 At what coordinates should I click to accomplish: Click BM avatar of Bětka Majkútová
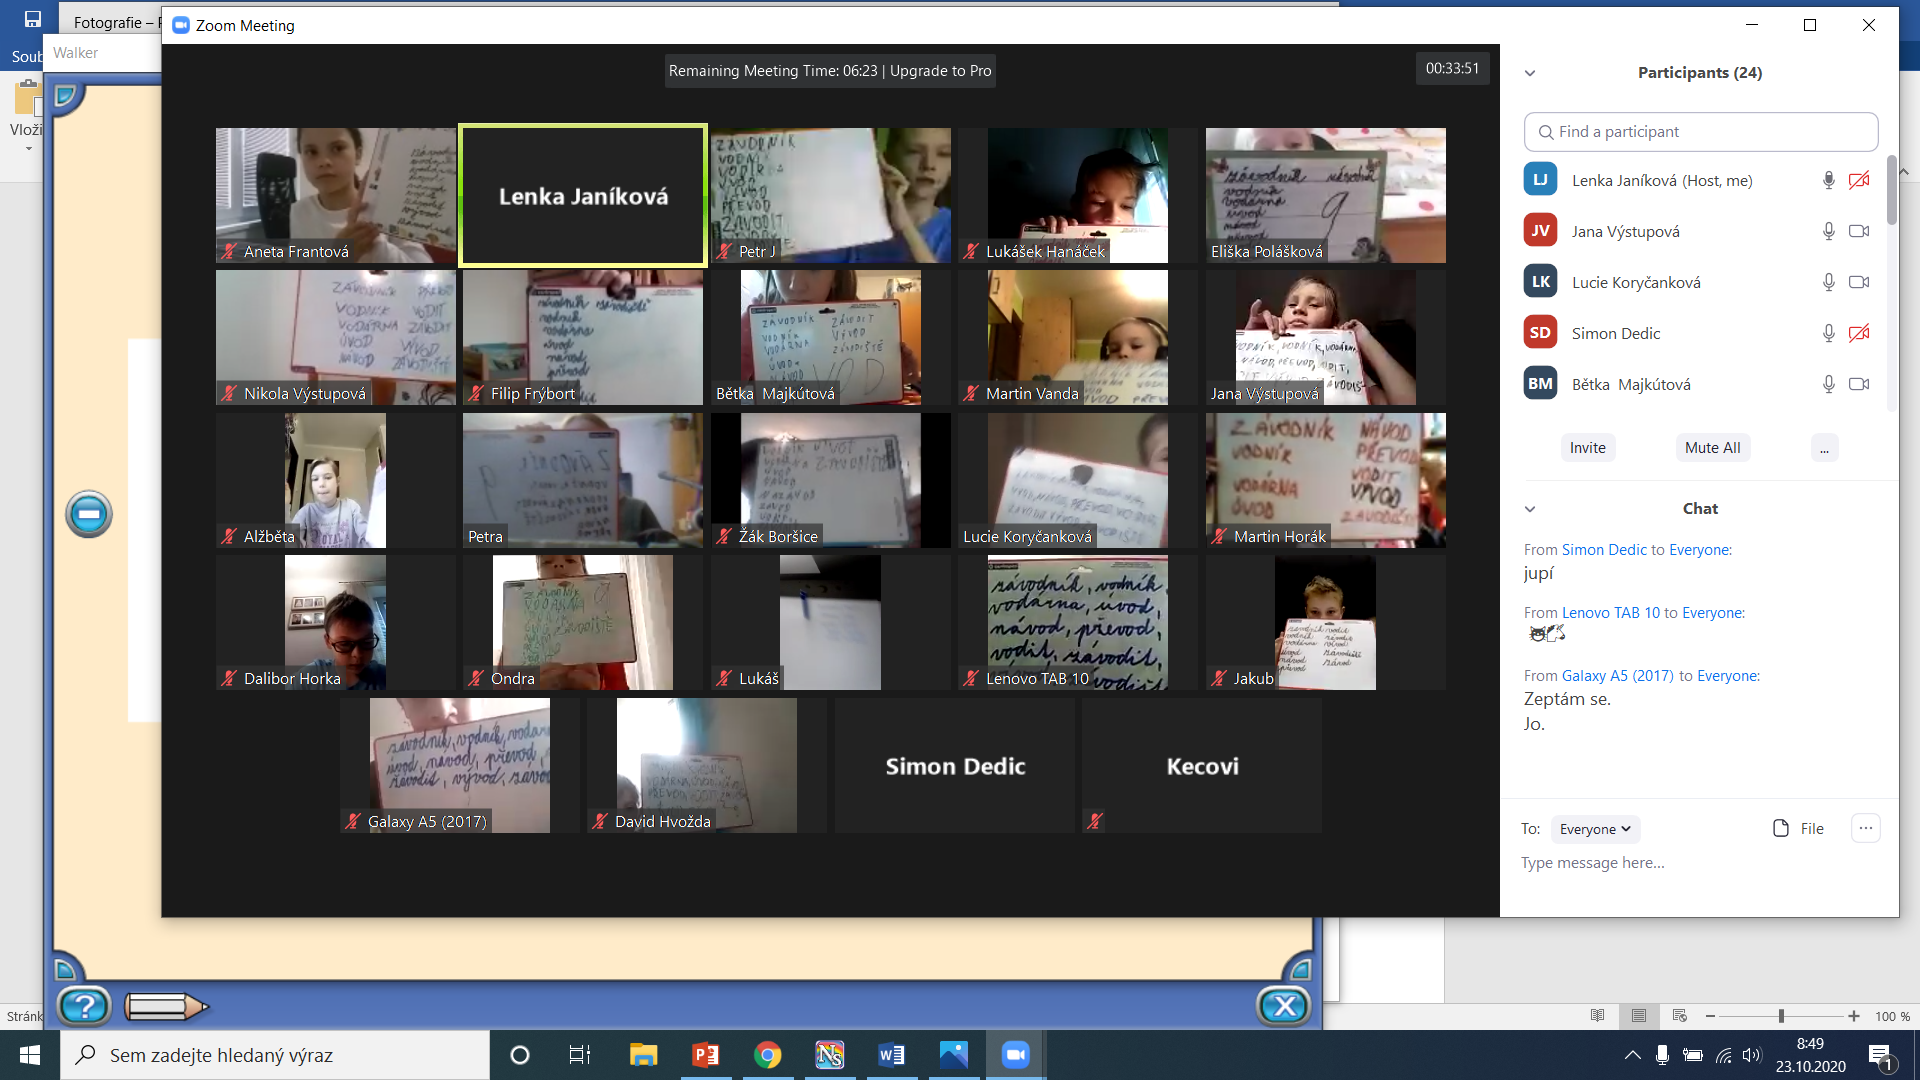point(1540,384)
